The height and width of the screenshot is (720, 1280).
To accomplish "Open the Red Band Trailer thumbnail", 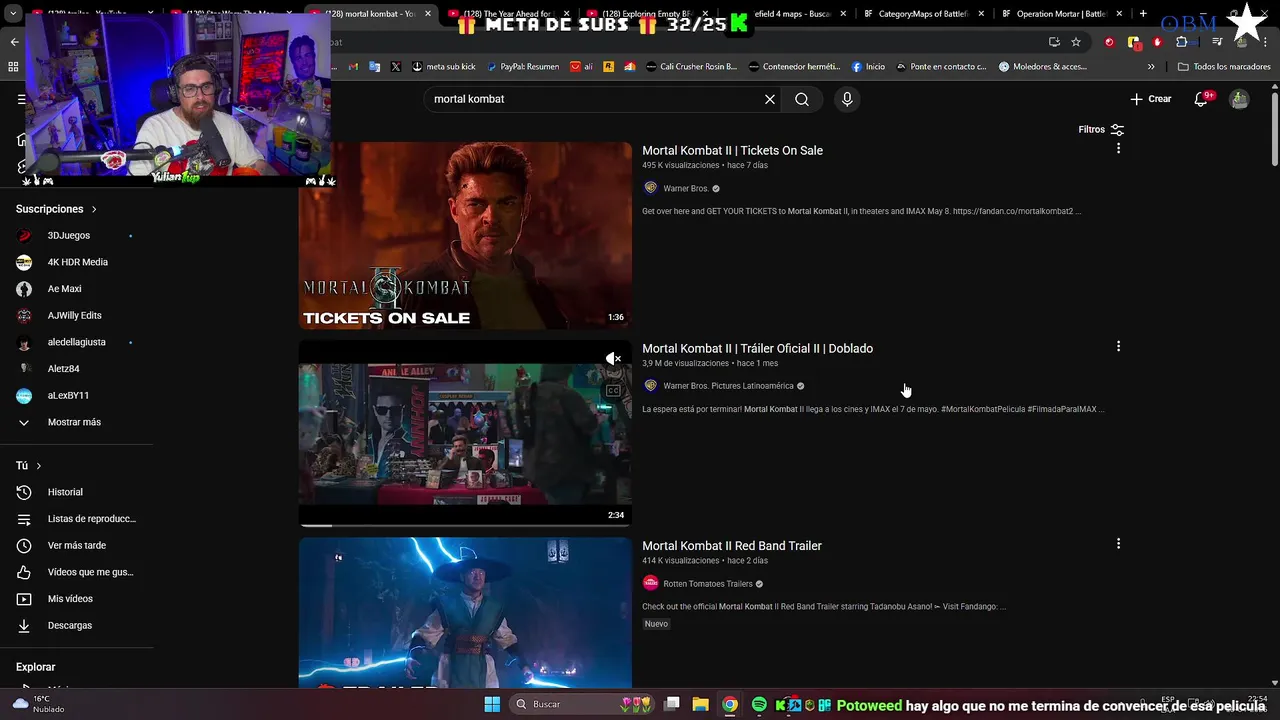I will pos(465,613).
